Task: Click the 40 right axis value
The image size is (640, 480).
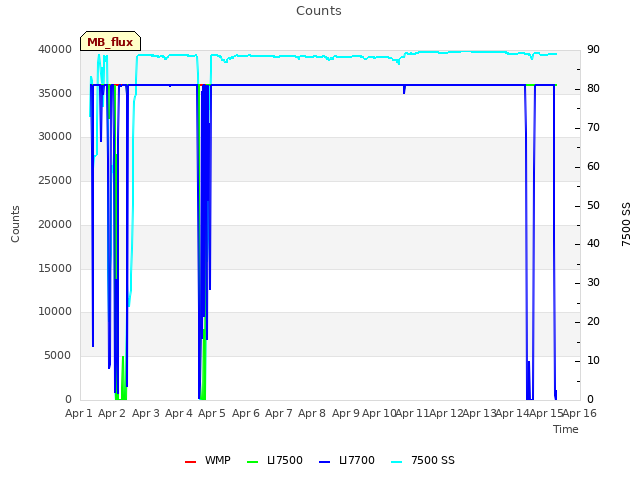Action: coord(593,244)
